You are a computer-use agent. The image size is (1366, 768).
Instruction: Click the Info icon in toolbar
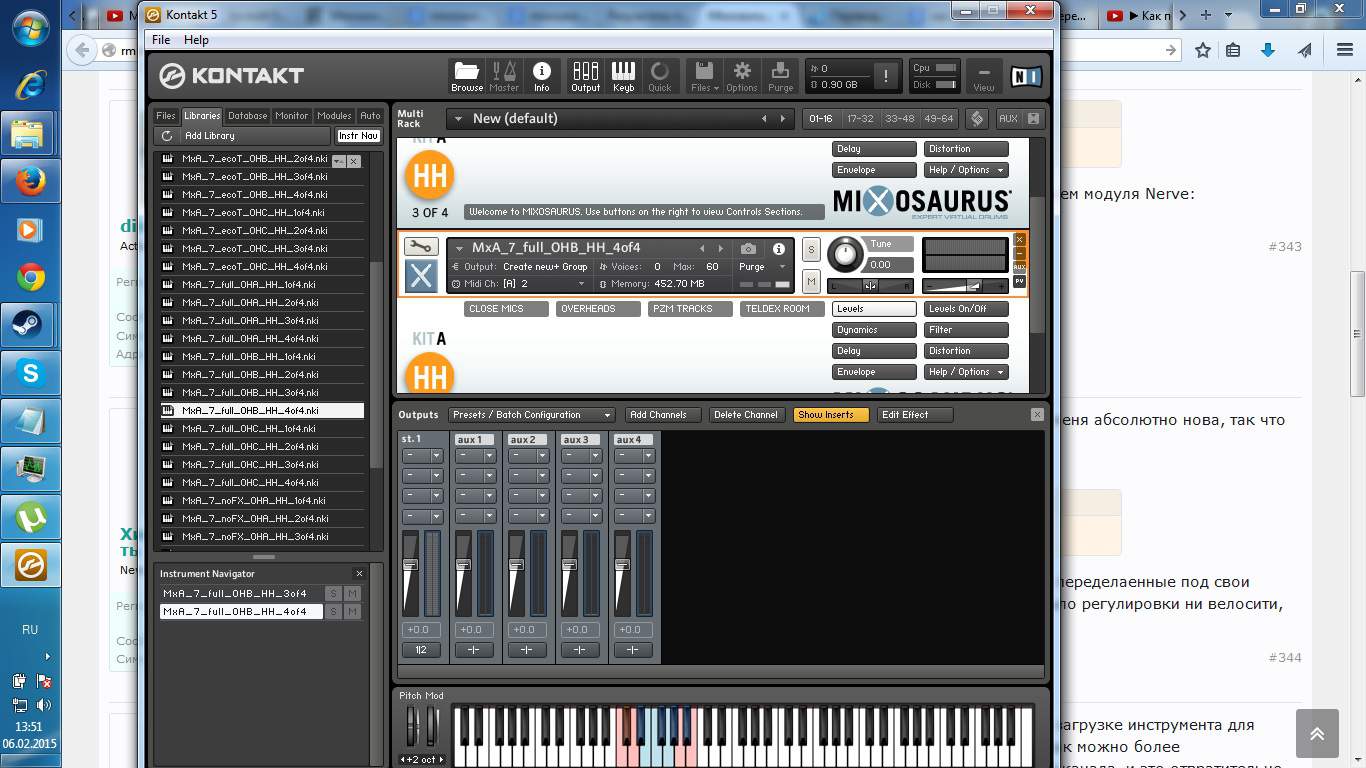coord(541,76)
